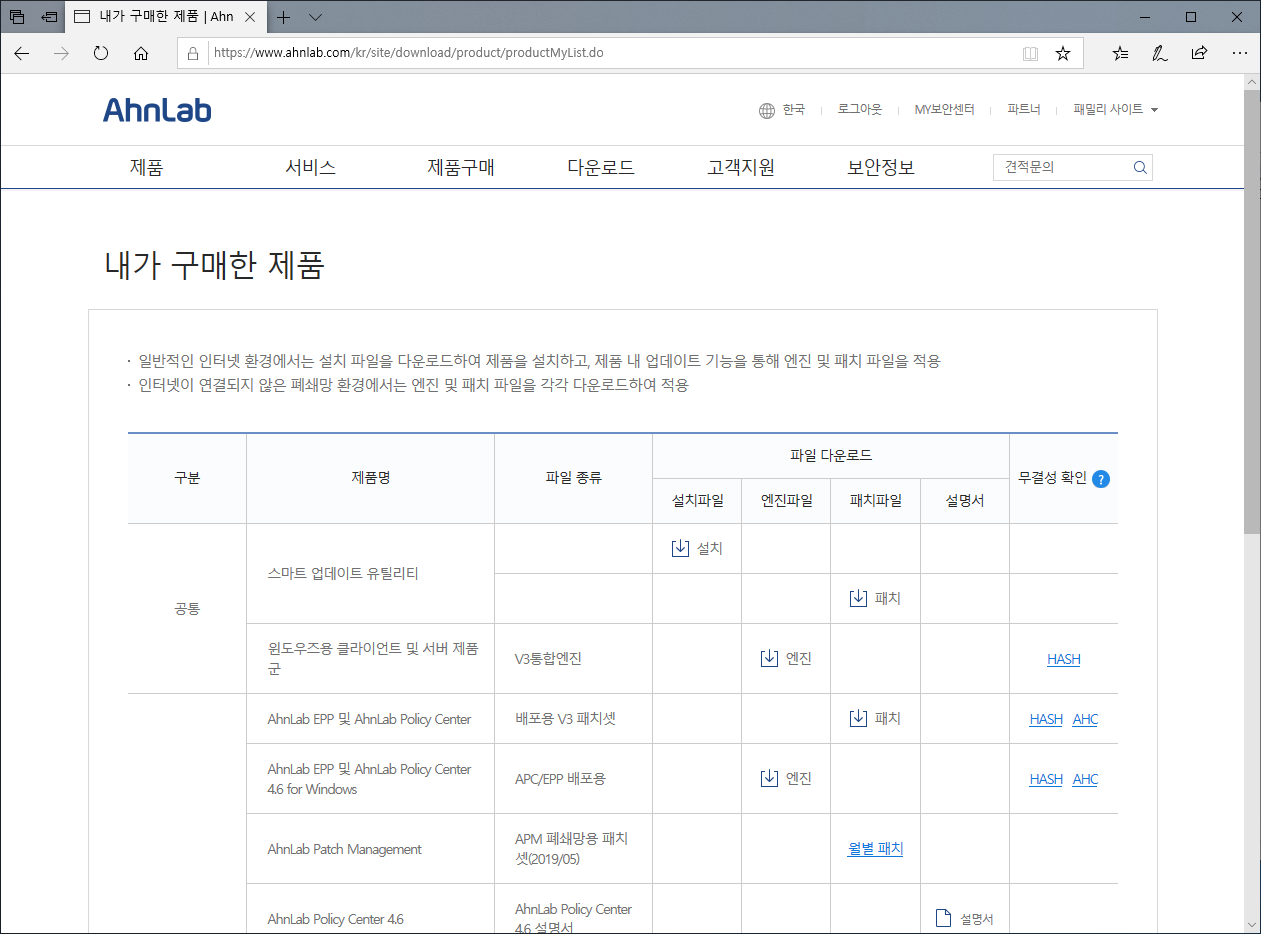Download 설치 file for 스마트 업데이트 유틸리티

697,548
